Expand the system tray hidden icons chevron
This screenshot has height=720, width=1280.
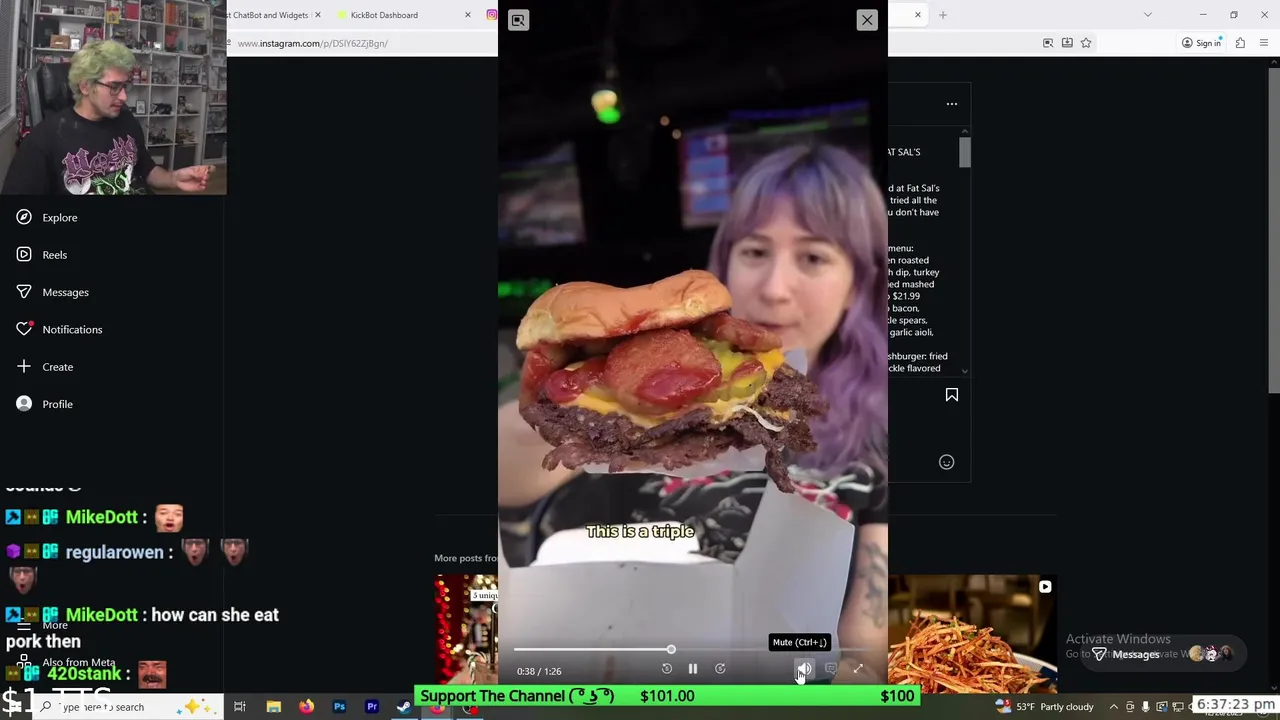pyautogui.click(x=1113, y=707)
